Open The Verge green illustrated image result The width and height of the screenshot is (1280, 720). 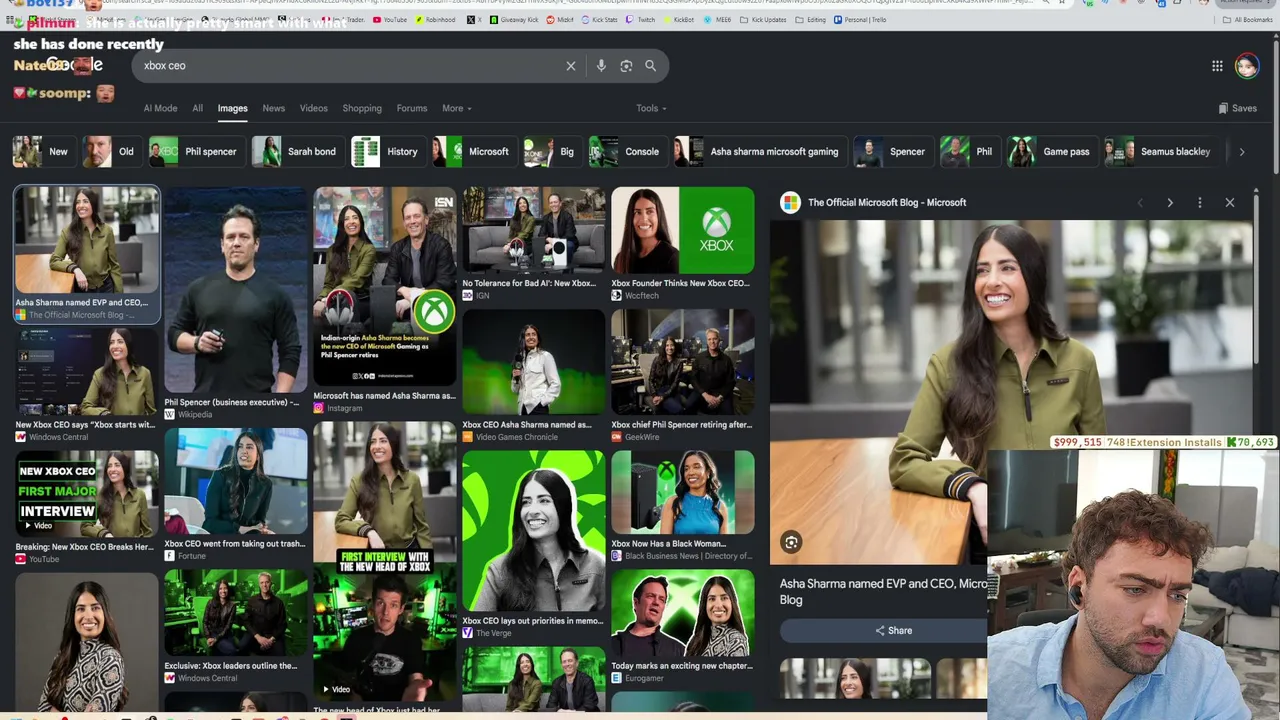click(x=534, y=530)
